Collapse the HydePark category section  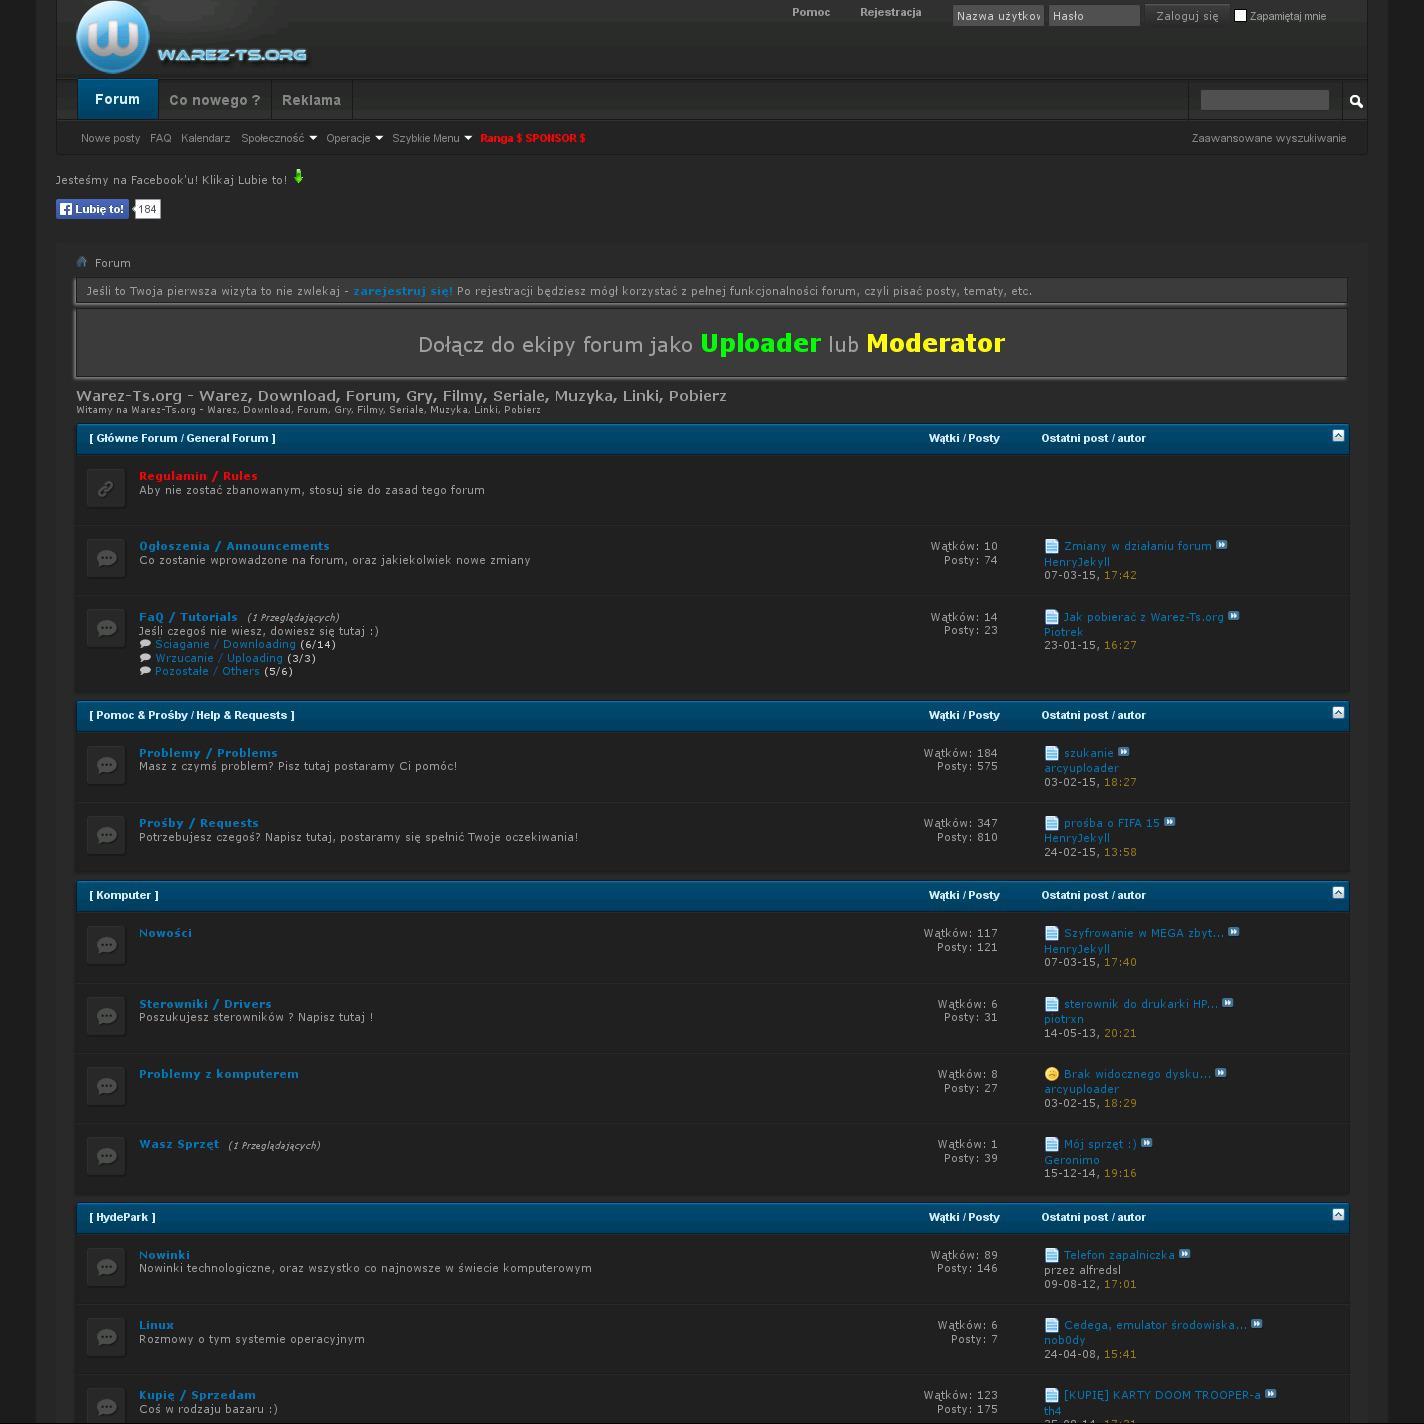[x=1338, y=1214]
